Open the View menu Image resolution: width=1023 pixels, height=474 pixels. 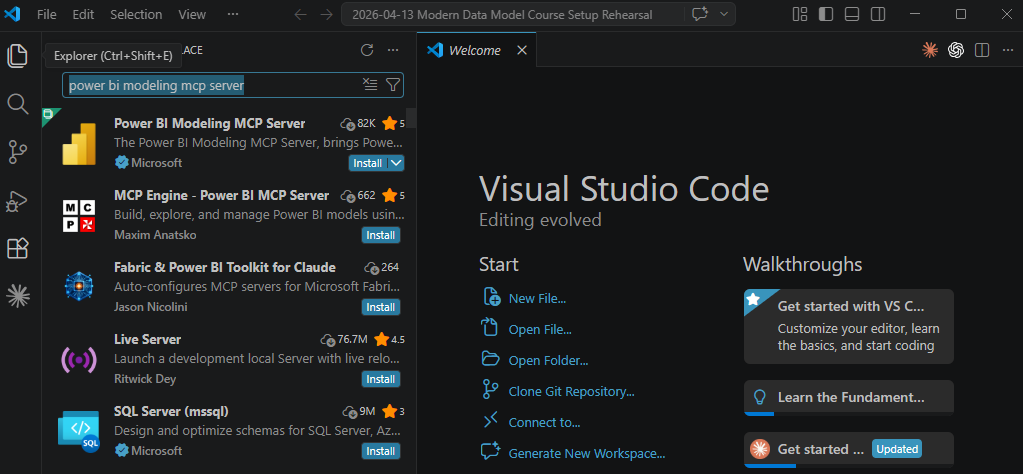192,14
